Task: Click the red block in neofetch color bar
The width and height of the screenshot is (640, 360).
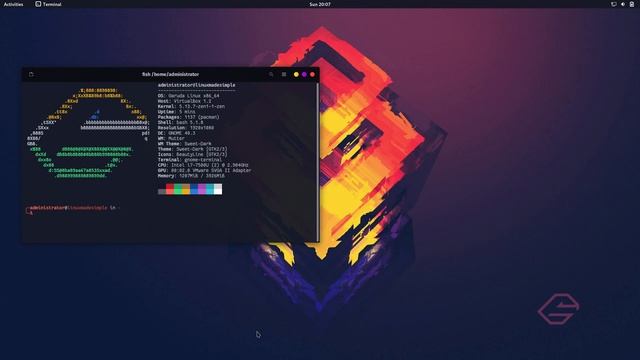Action: click(170, 189)
